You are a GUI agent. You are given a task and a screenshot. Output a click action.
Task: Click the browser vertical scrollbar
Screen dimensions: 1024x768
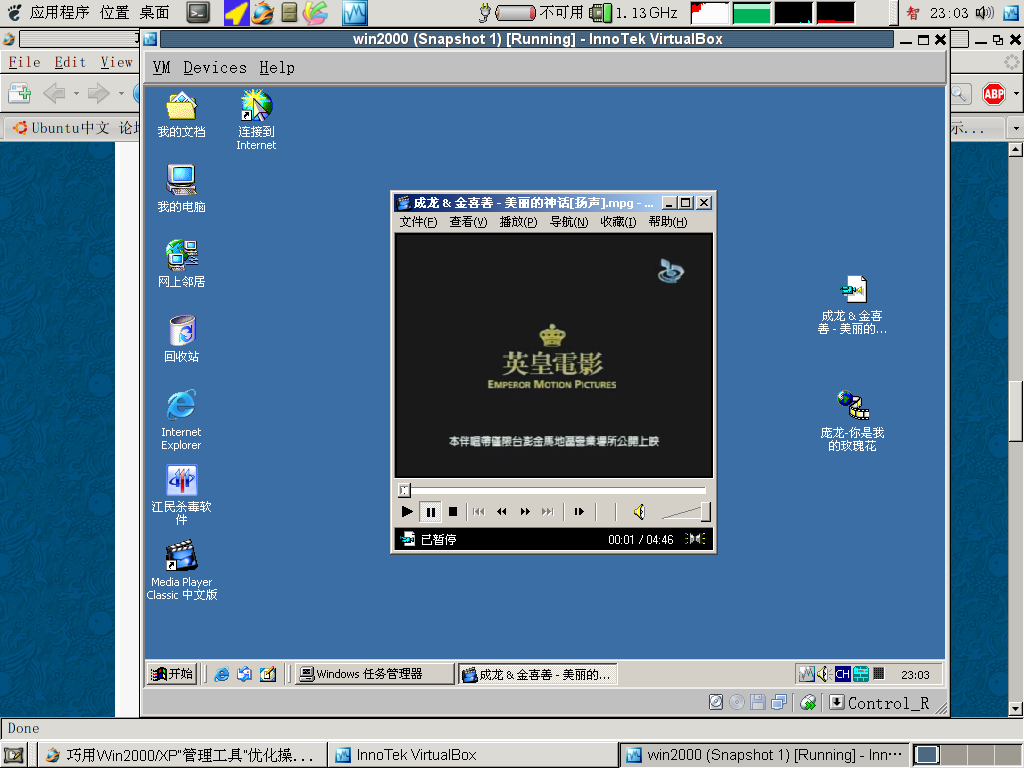click(1016, 411)
